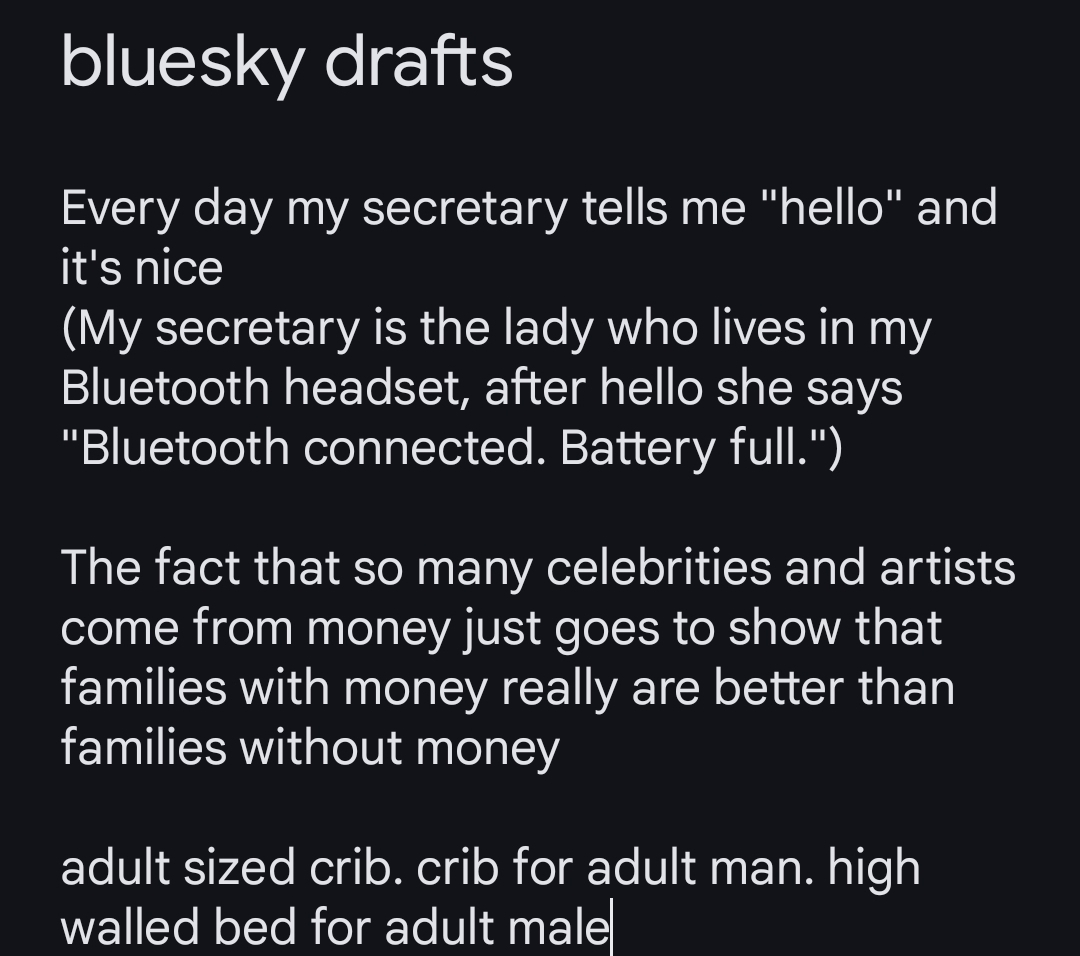Place cursor on the word "lives"

(704, 328)
